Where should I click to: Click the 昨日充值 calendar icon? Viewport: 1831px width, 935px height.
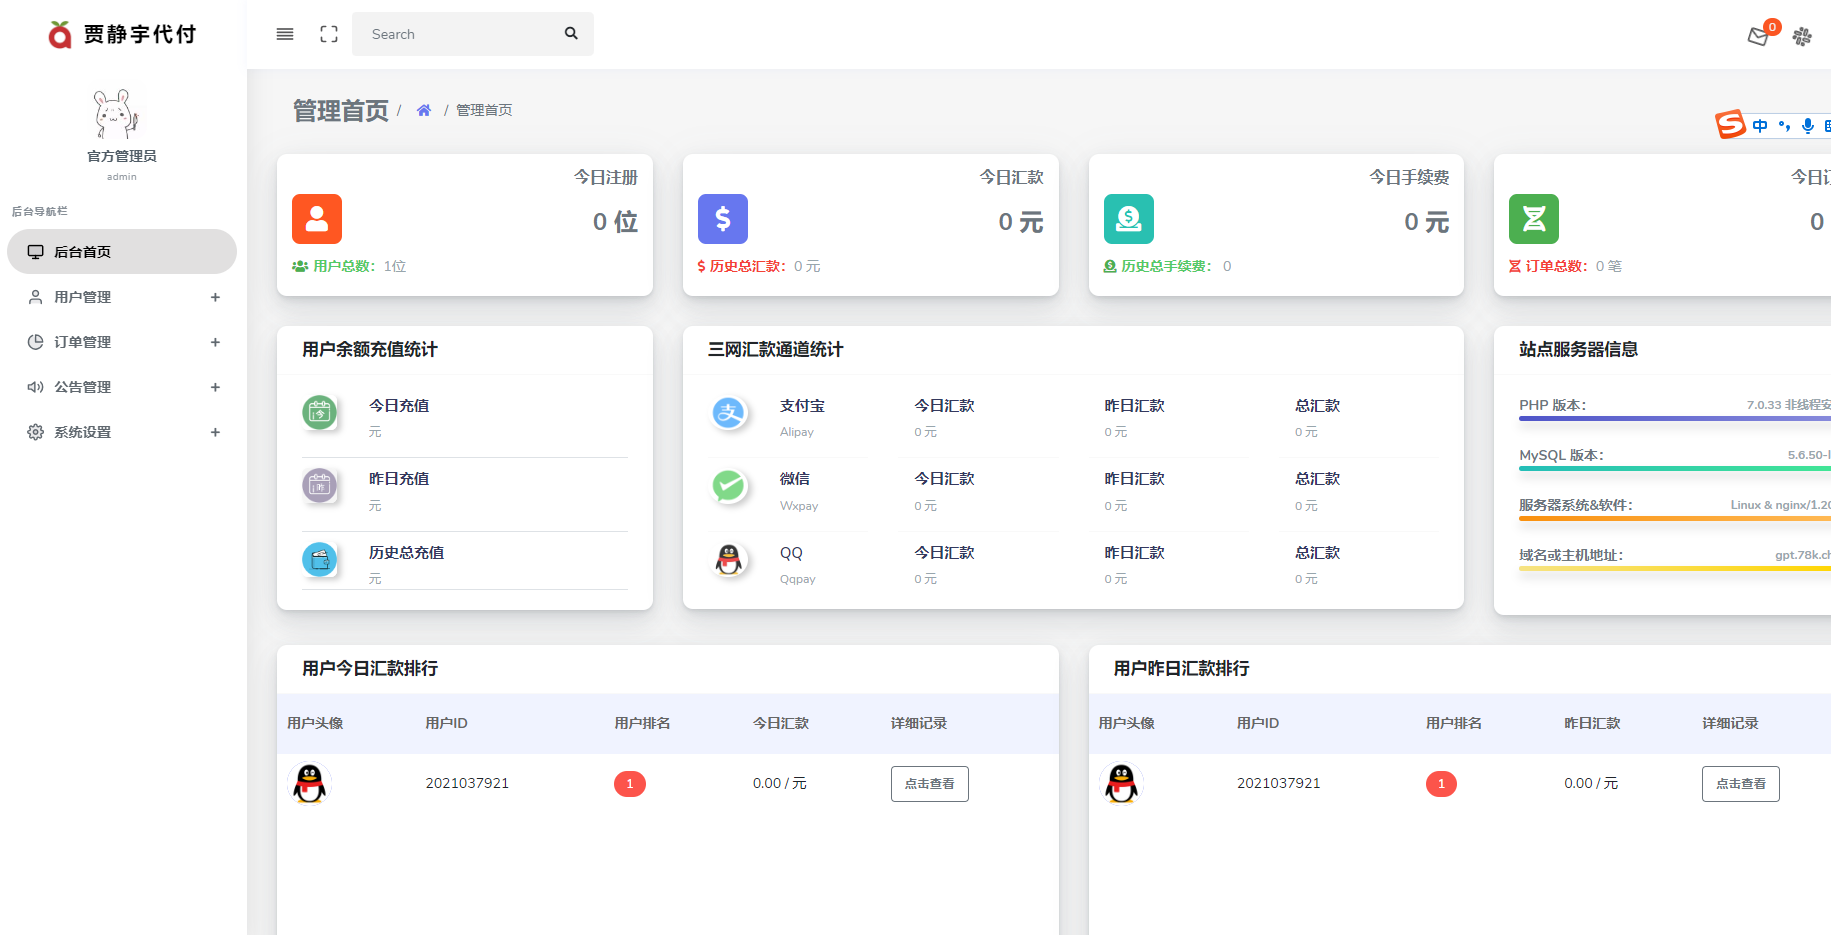320,486
